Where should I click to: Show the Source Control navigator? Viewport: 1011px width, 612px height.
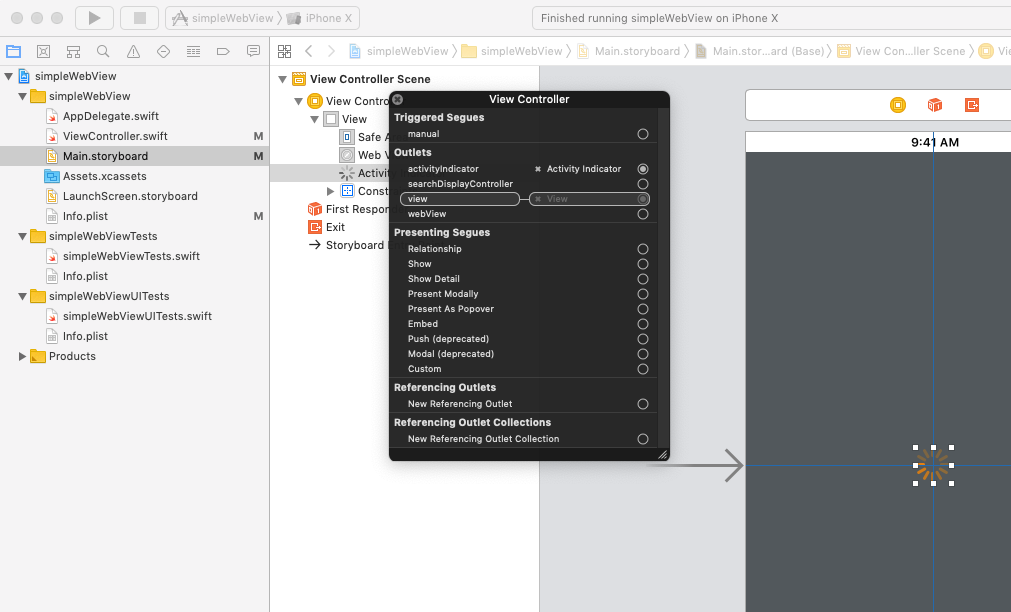click(43, 51)
